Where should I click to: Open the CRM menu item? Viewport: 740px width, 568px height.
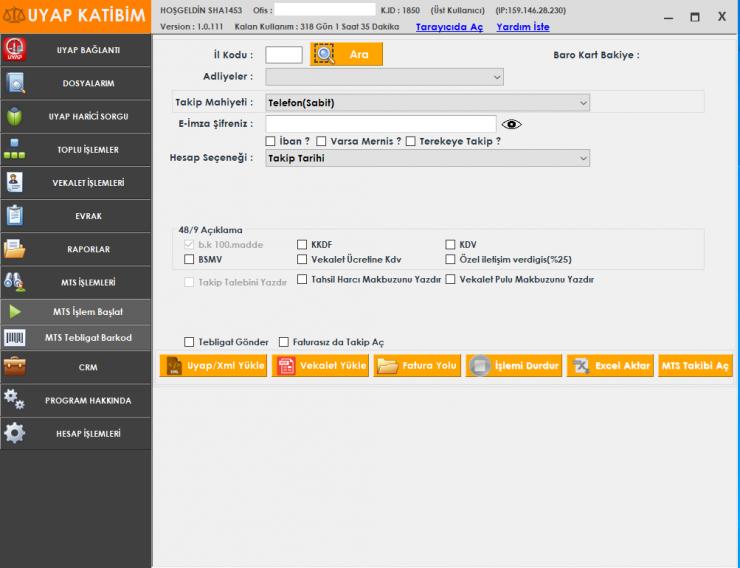pos(76,367)
